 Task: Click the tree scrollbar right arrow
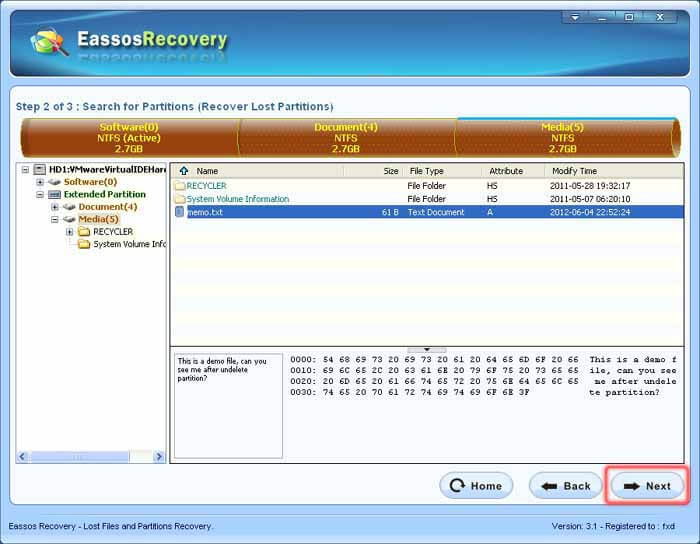pos(159,457)
